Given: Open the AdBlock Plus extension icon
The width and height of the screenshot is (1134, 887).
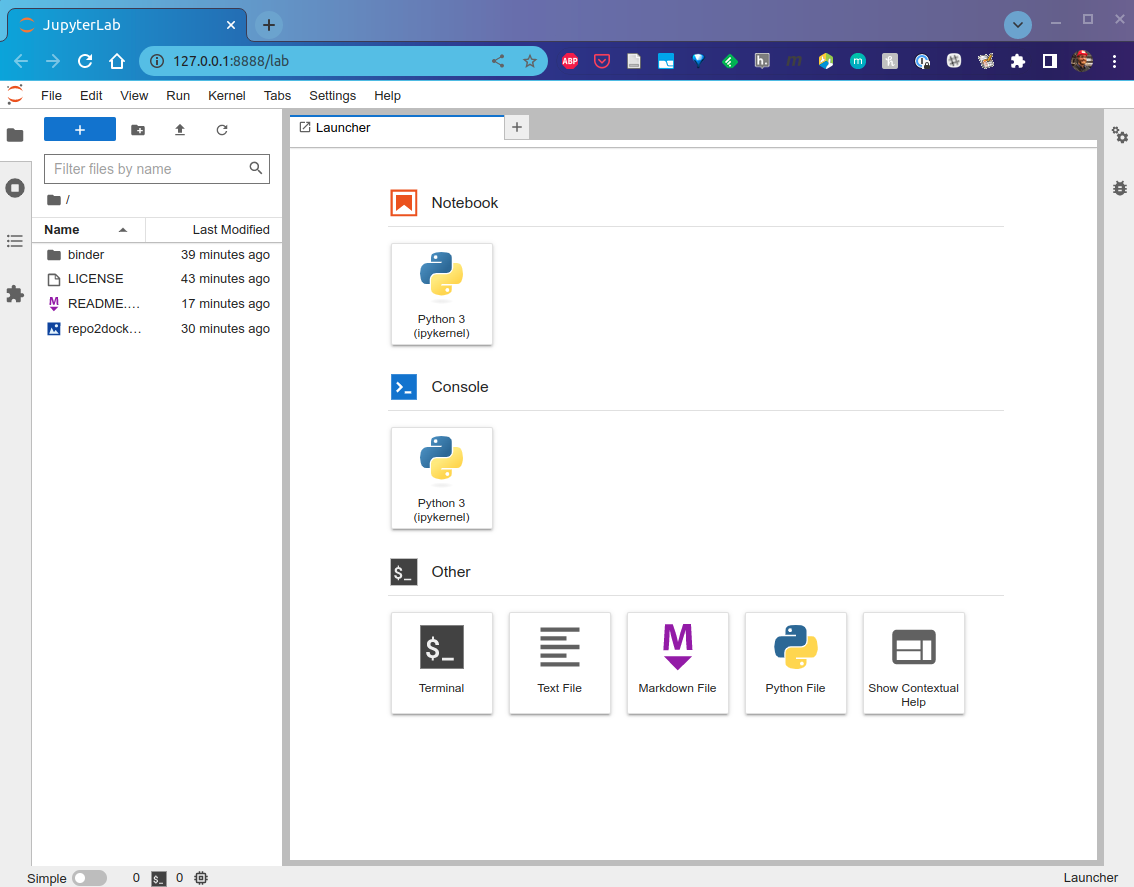Looking at the screenshot, I should point(570,61).
